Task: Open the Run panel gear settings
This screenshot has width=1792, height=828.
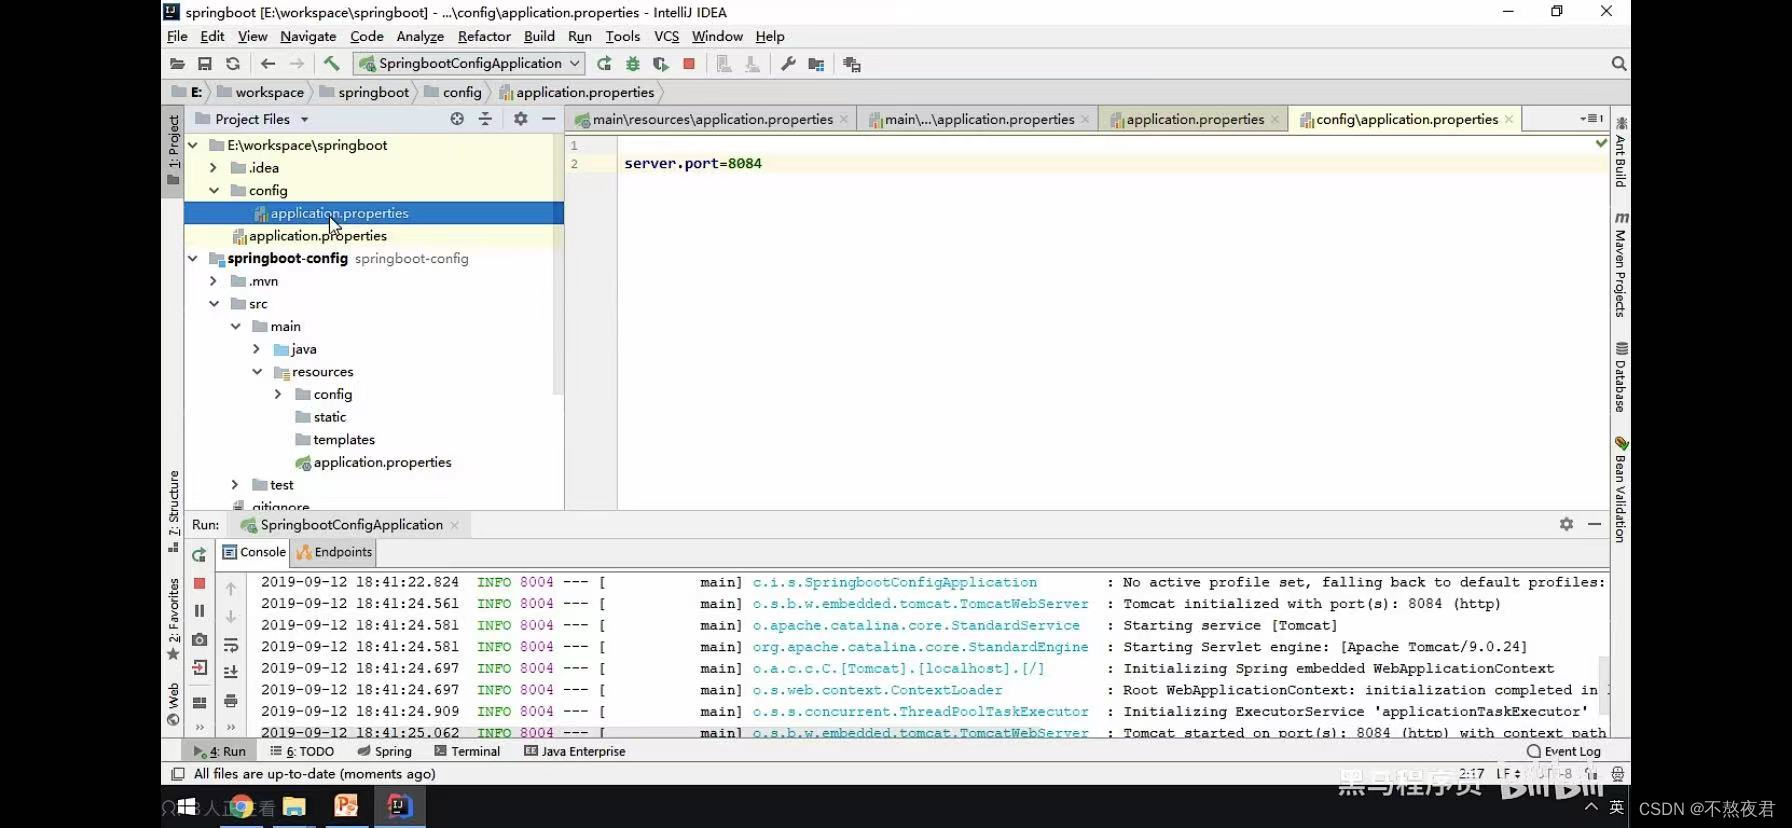Action: [1566, 524]
